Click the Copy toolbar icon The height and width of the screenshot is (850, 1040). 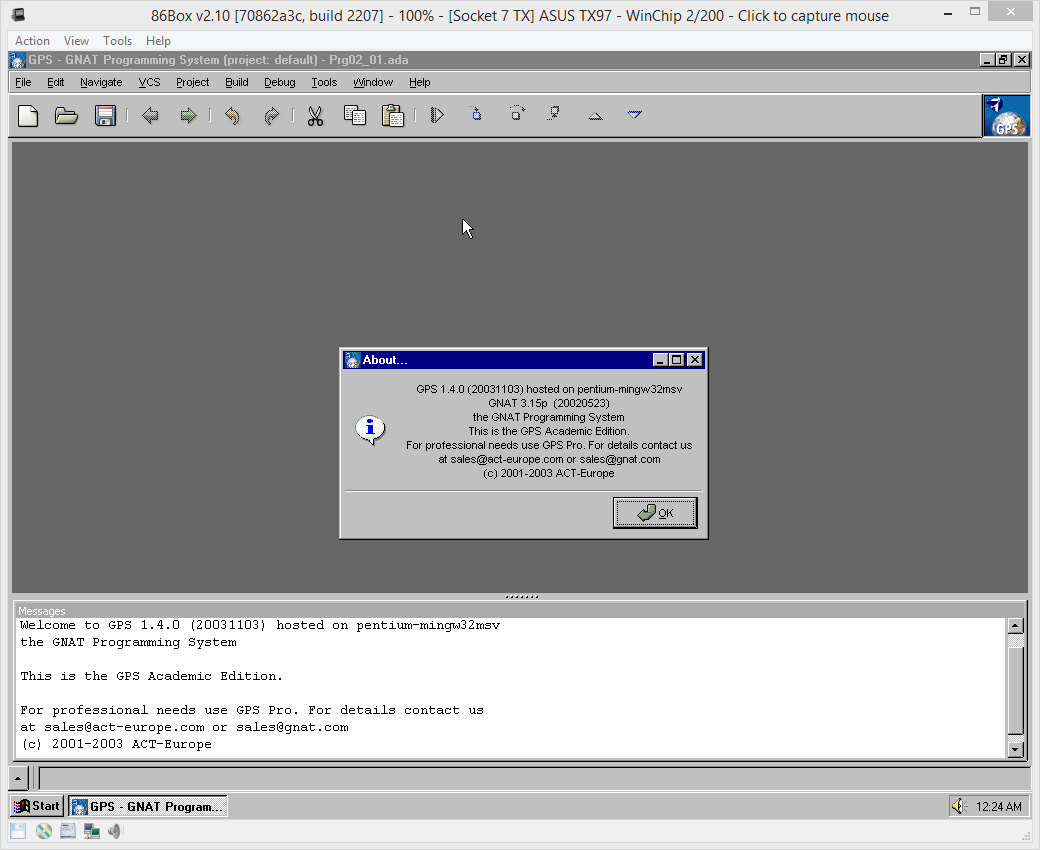click(x=354, y=116)
